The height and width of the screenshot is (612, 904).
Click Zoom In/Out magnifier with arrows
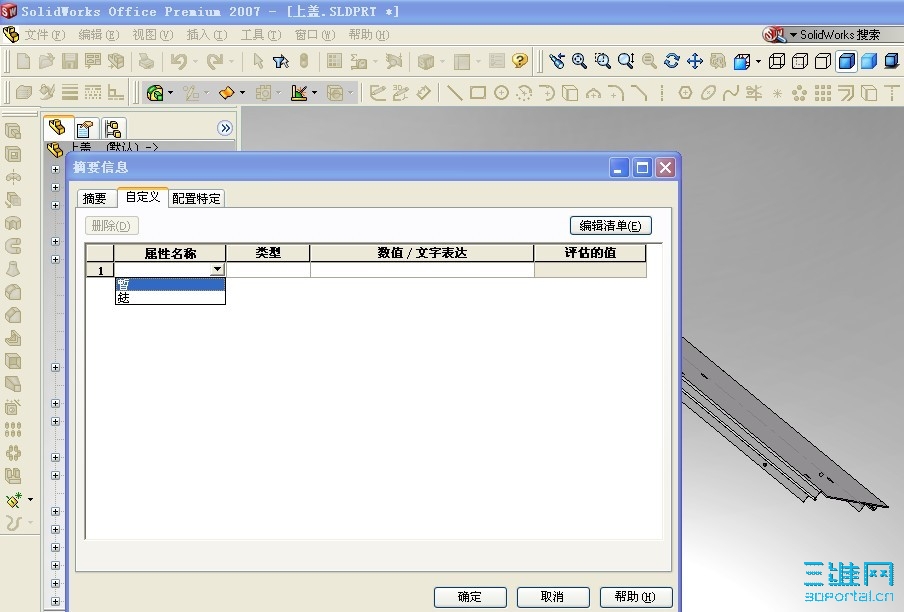626,61
